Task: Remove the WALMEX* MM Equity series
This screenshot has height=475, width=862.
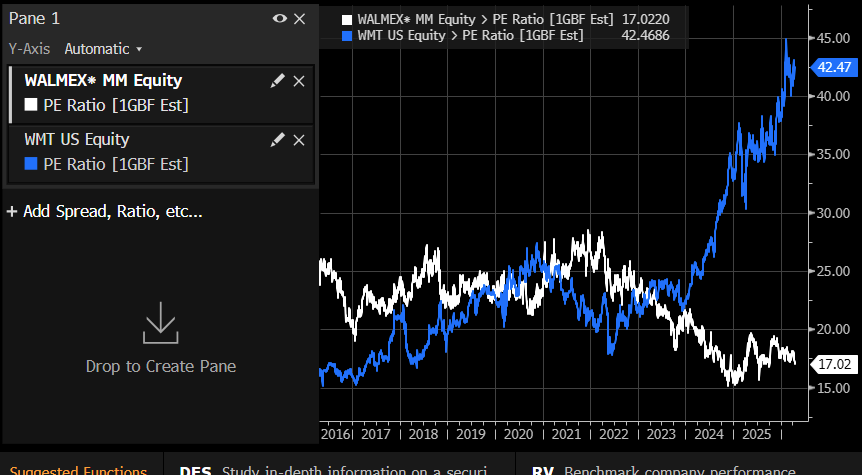Action: (x=299, y=81)
